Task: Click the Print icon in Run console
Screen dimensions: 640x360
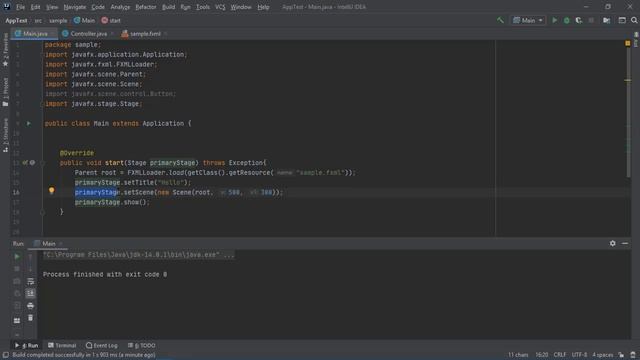Action: [30, 306]
